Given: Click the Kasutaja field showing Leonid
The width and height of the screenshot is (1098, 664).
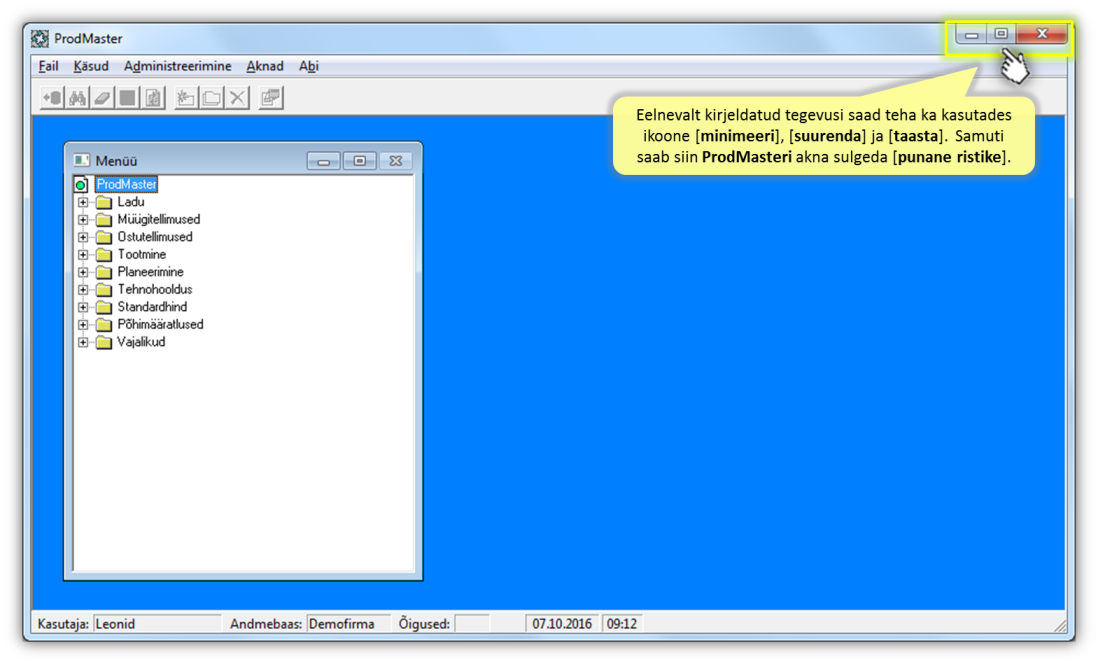Looking at the screenshot, I should coord(157,623).
